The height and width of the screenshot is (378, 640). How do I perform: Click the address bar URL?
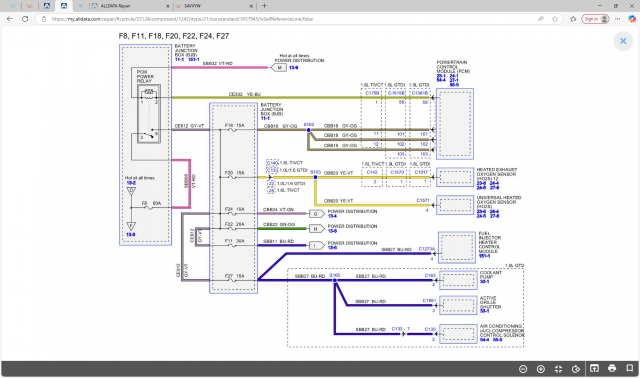tap(182, 19)
